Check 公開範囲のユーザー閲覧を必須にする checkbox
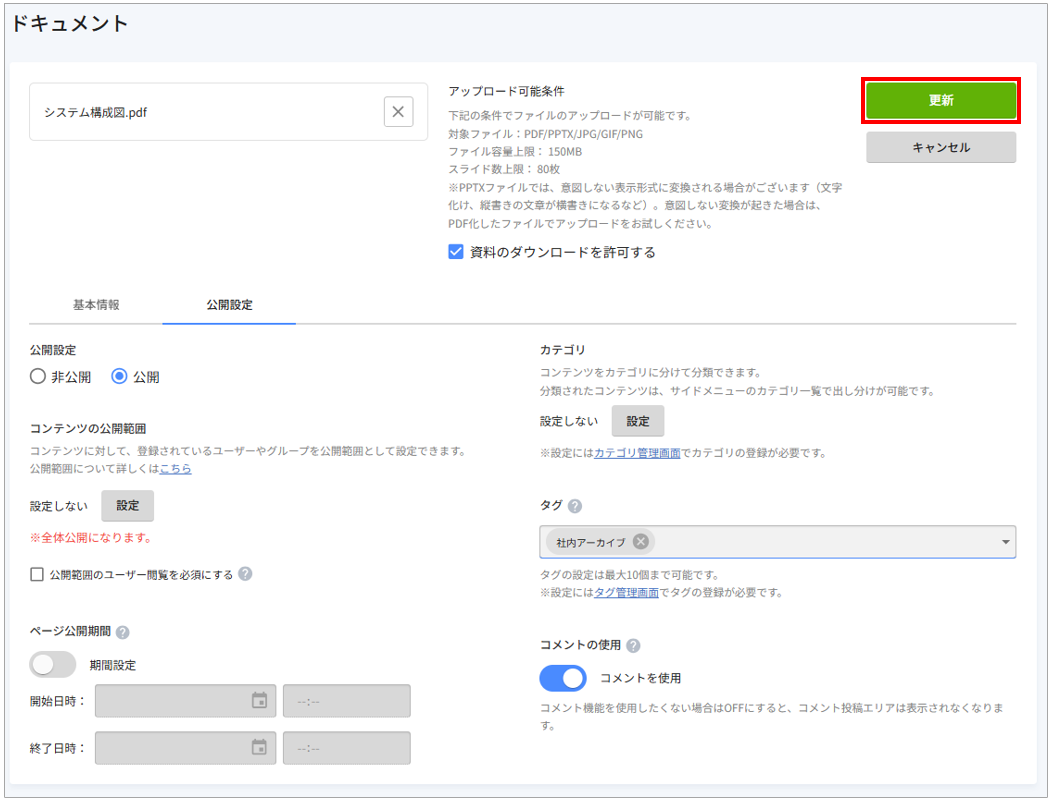 [x=37, y=574]
